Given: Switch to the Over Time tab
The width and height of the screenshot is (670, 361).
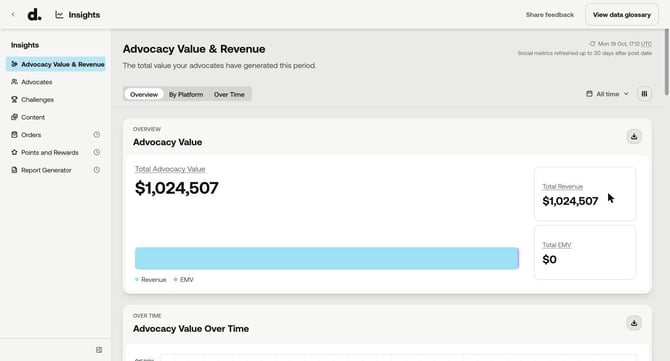Looking at the screenshot, I should [229, 94].
